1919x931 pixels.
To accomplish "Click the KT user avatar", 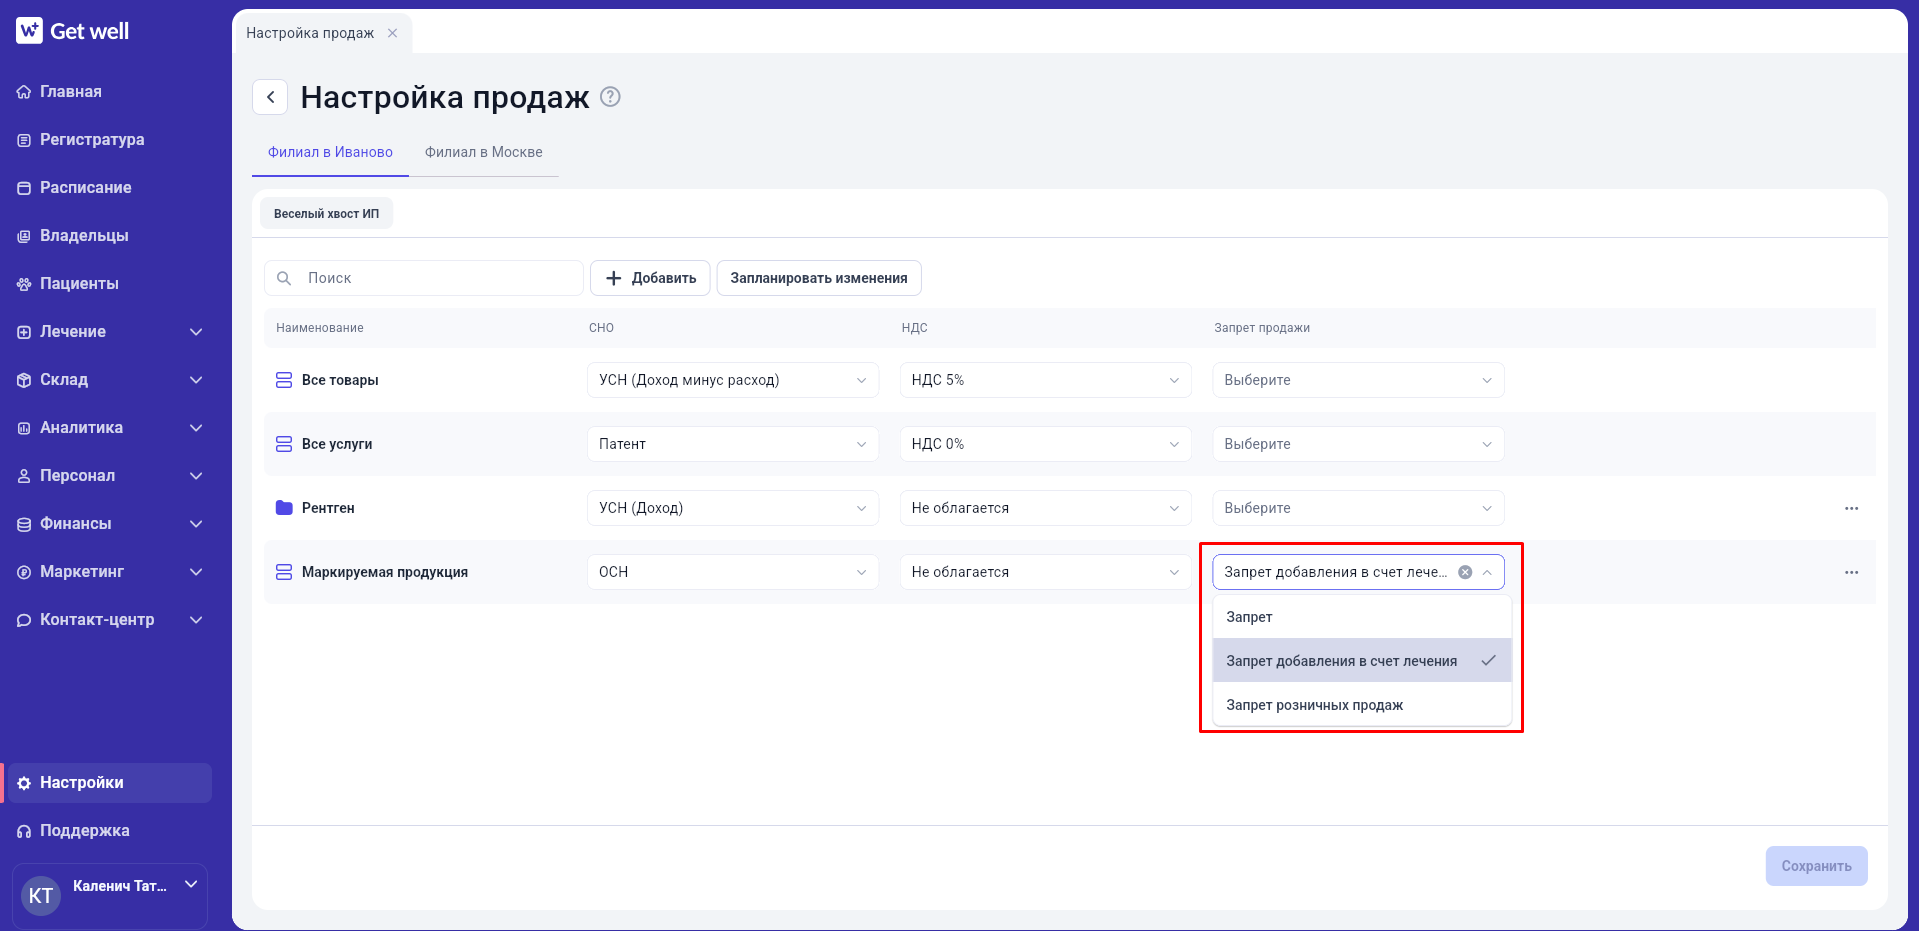I will point(41,895).
